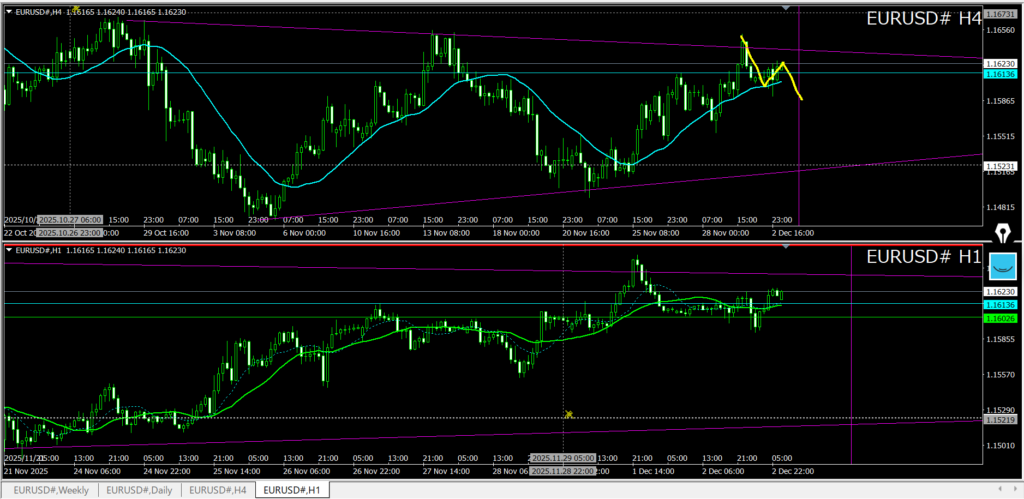Click the pen nib icon
Image resolution: width=1024 pixels, height=499 pixels.
pos(1002,234)
